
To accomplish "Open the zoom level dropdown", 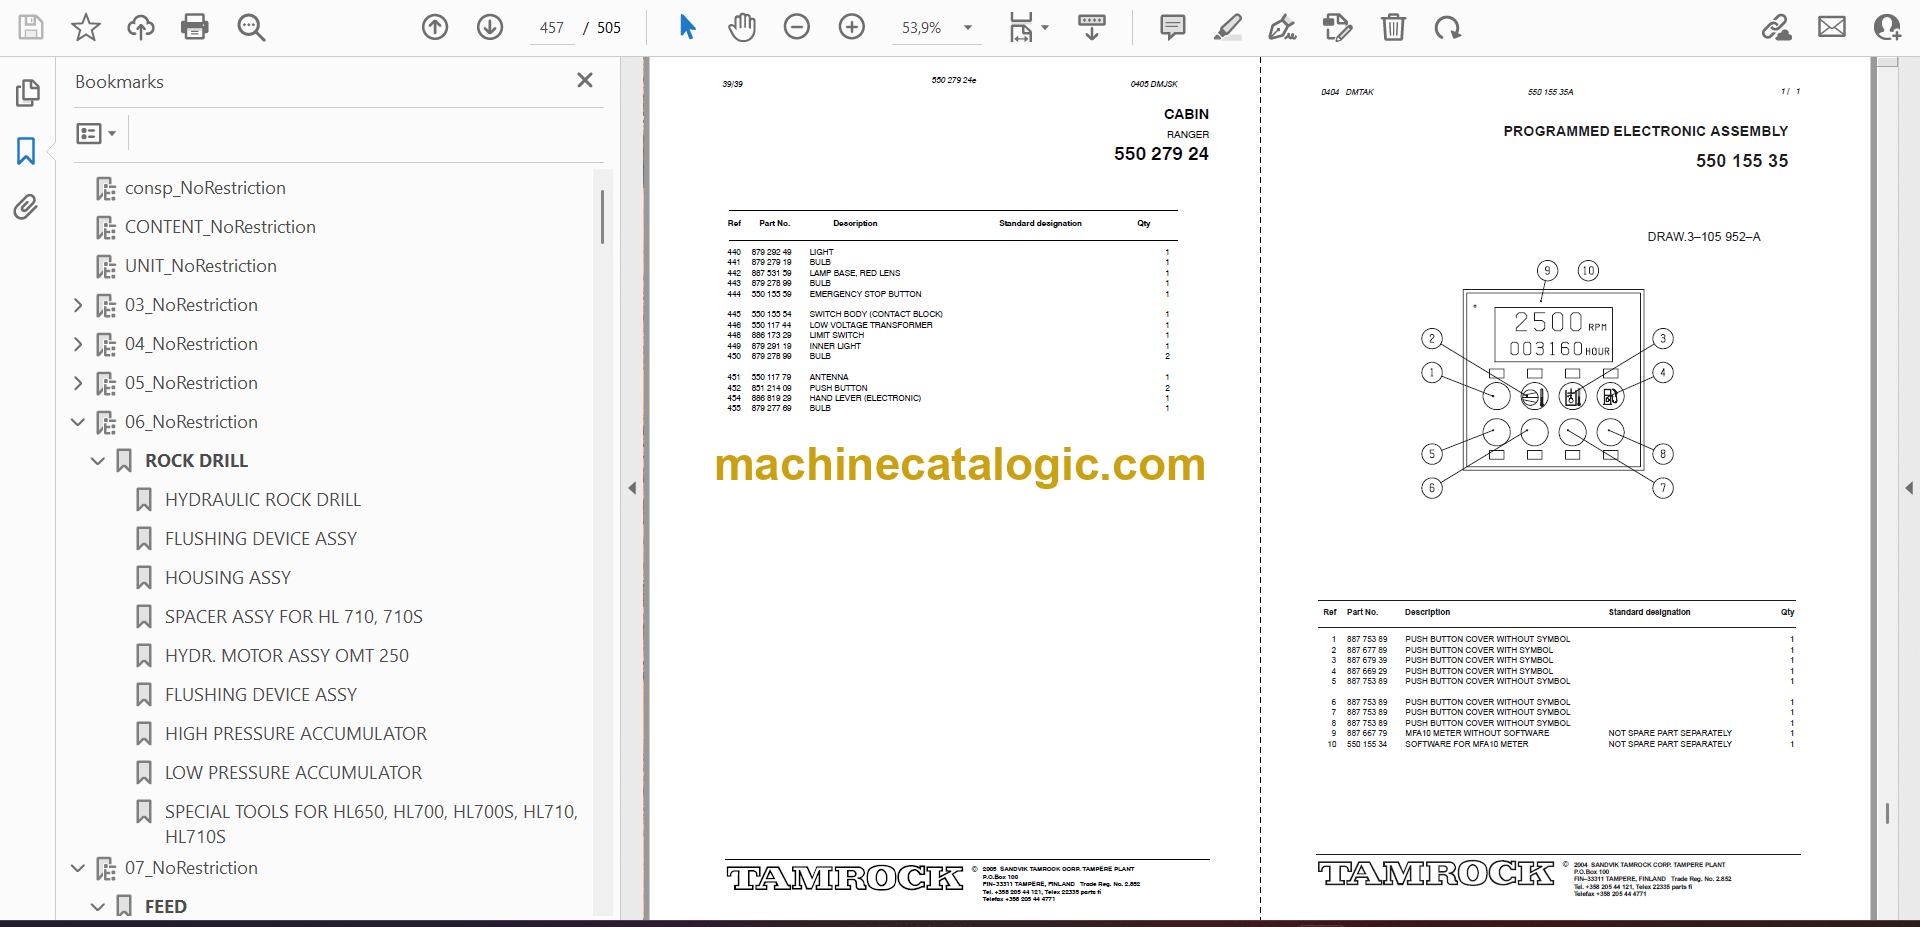I will (x=968, y=28).
